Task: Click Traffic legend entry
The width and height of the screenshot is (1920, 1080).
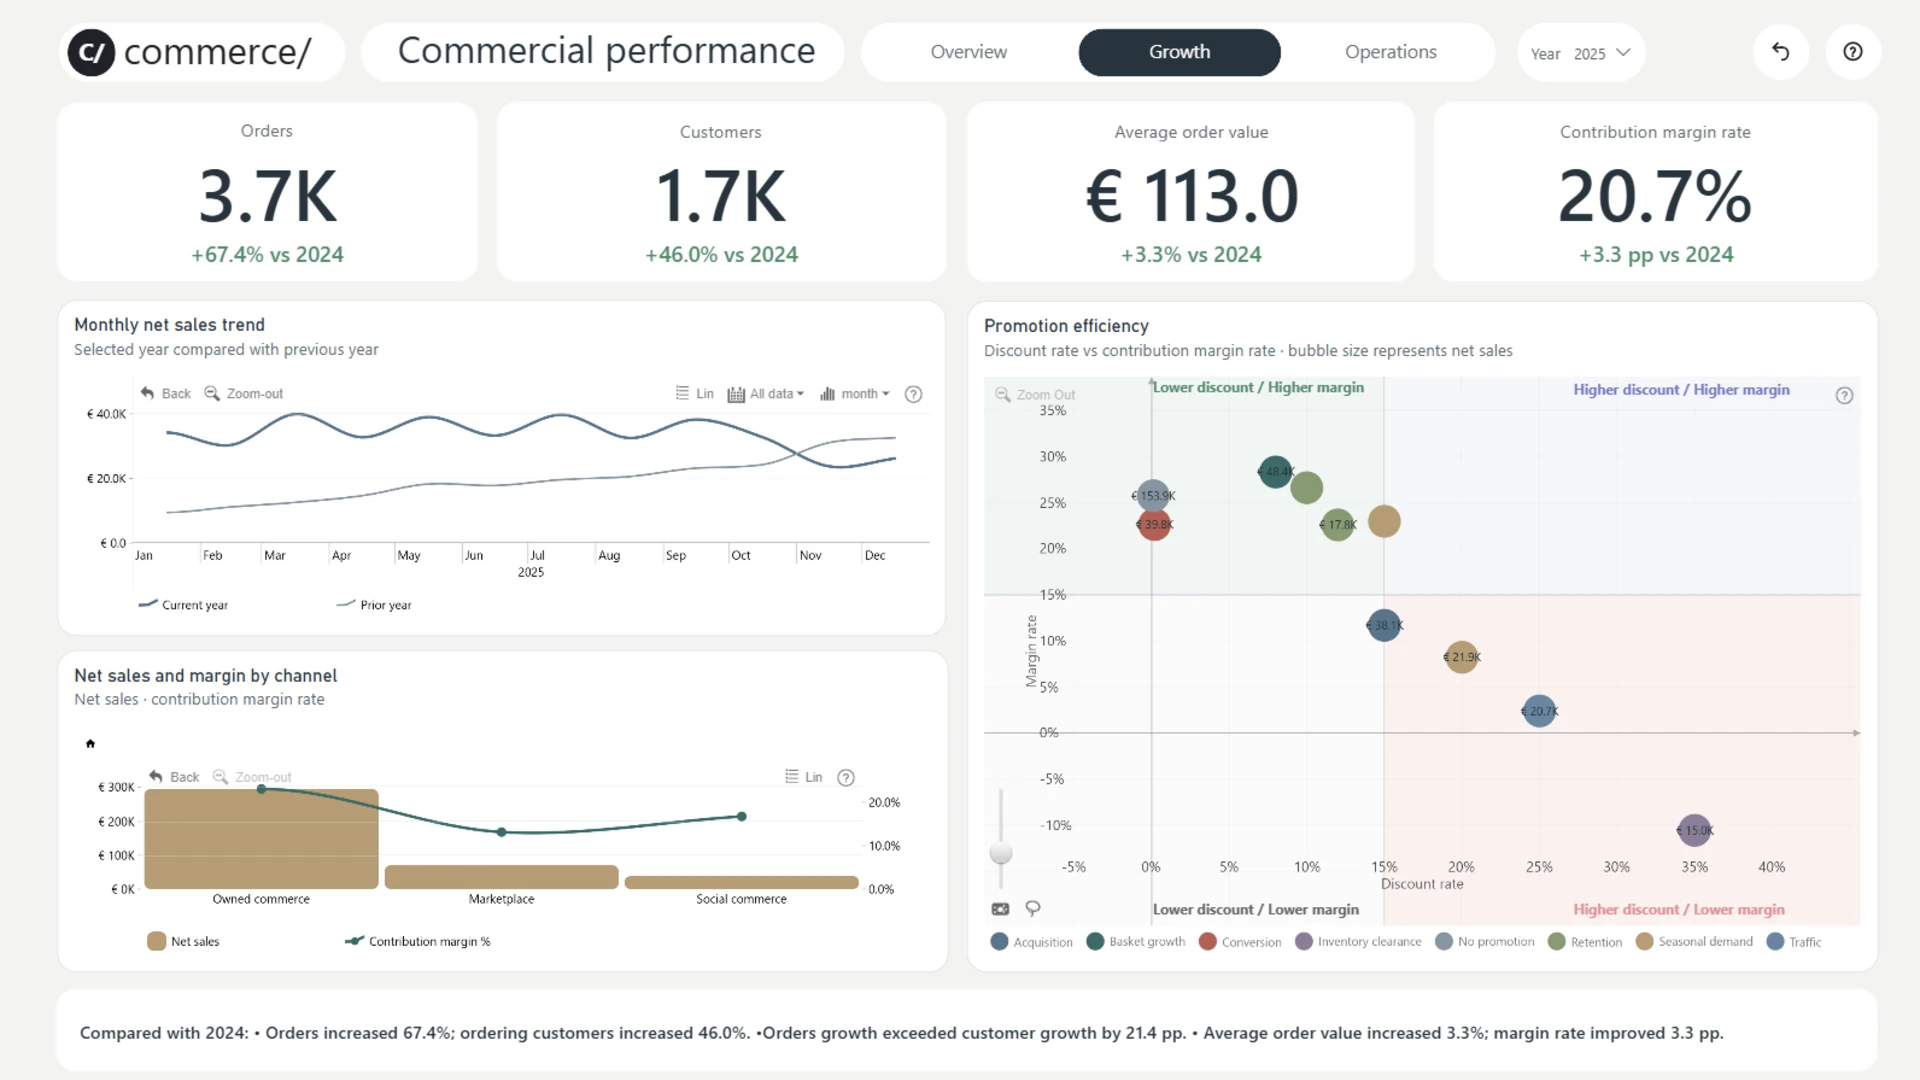Action: tap(1794, 942)
